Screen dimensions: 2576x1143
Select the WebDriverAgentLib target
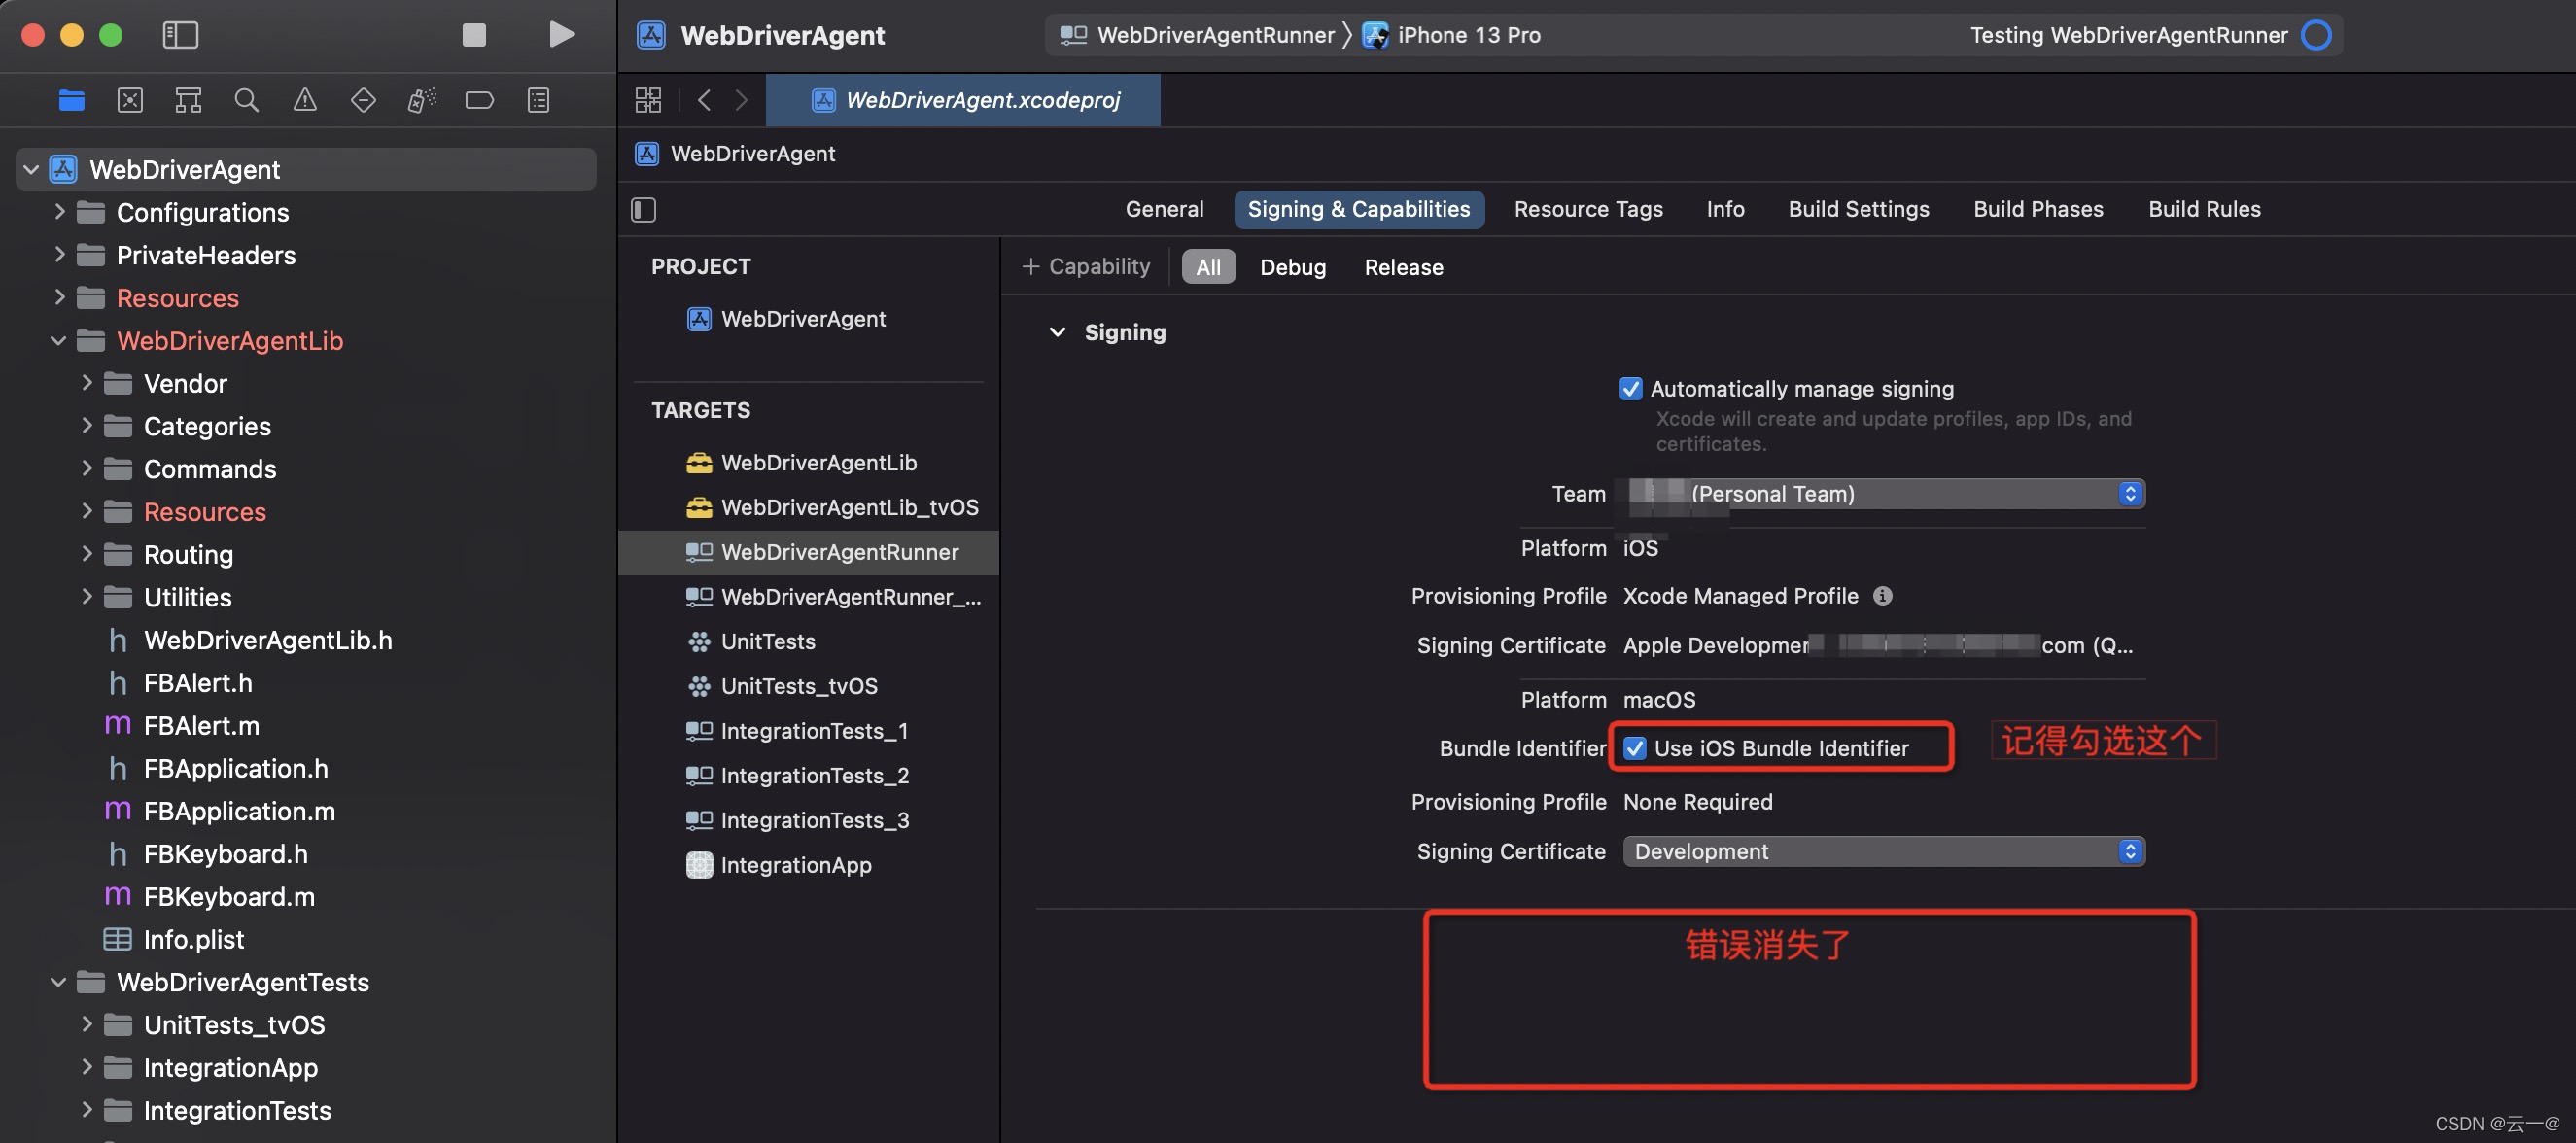pyautogui.click(x=818, y=463)
